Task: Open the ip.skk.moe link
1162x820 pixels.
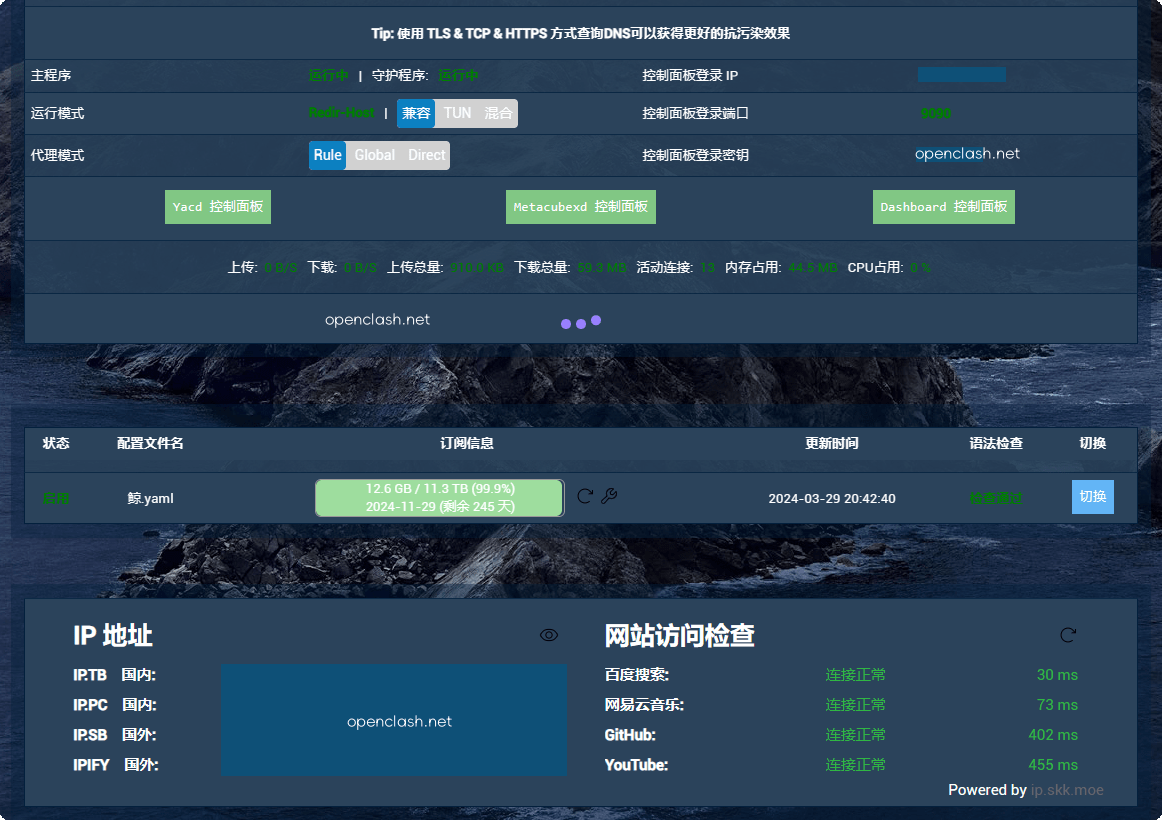Action: point(1067,790)
